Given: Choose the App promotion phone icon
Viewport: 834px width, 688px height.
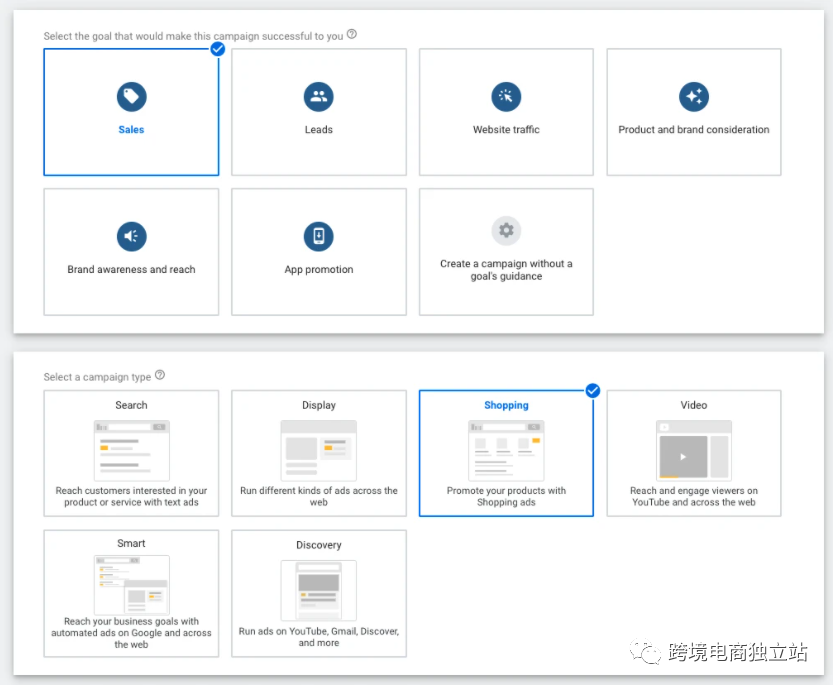Looking at the screenshot, I should pos(319,236).
